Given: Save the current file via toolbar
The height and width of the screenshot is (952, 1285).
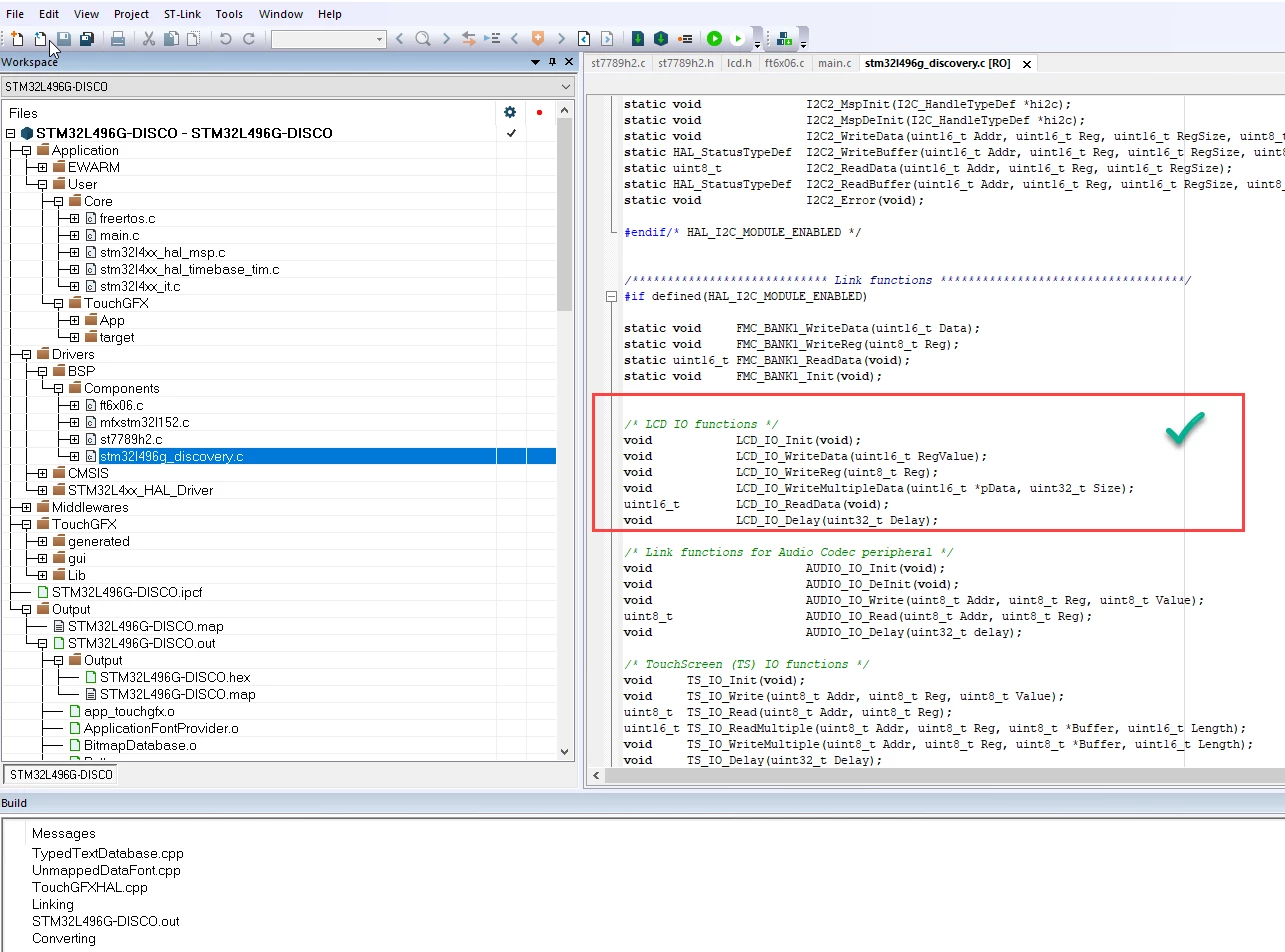Looking at the screenshot, I should tap(63, 39).
